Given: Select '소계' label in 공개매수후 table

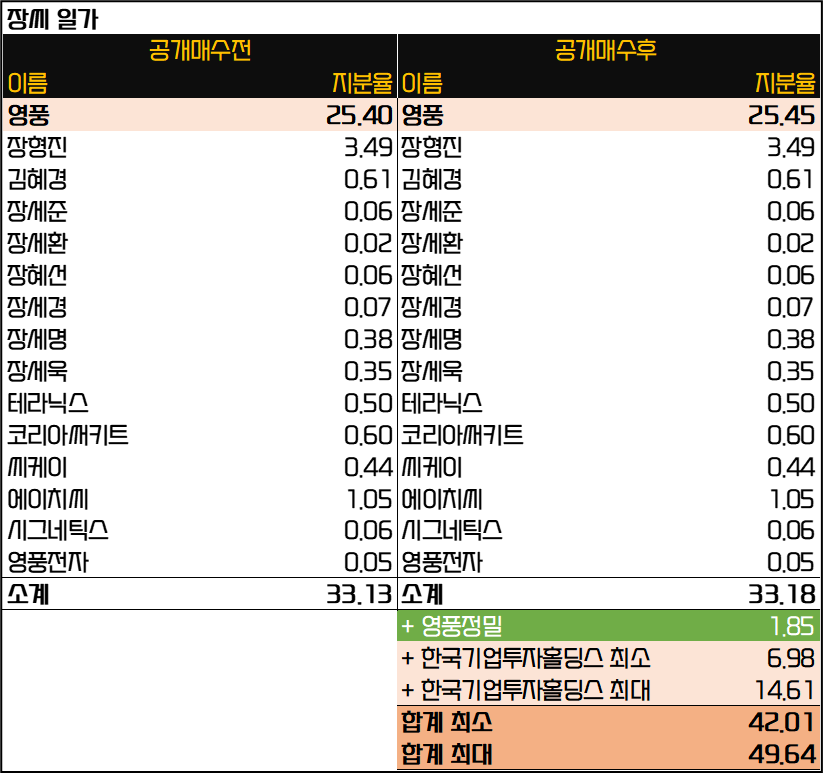Looking at the screenshot, I should click(422, 595).
